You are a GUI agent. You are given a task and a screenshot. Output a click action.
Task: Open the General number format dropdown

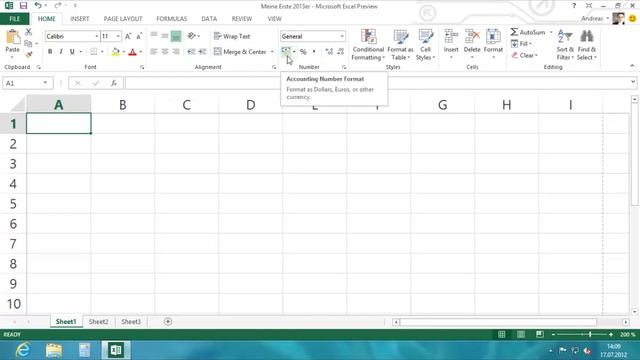point(342,36)
